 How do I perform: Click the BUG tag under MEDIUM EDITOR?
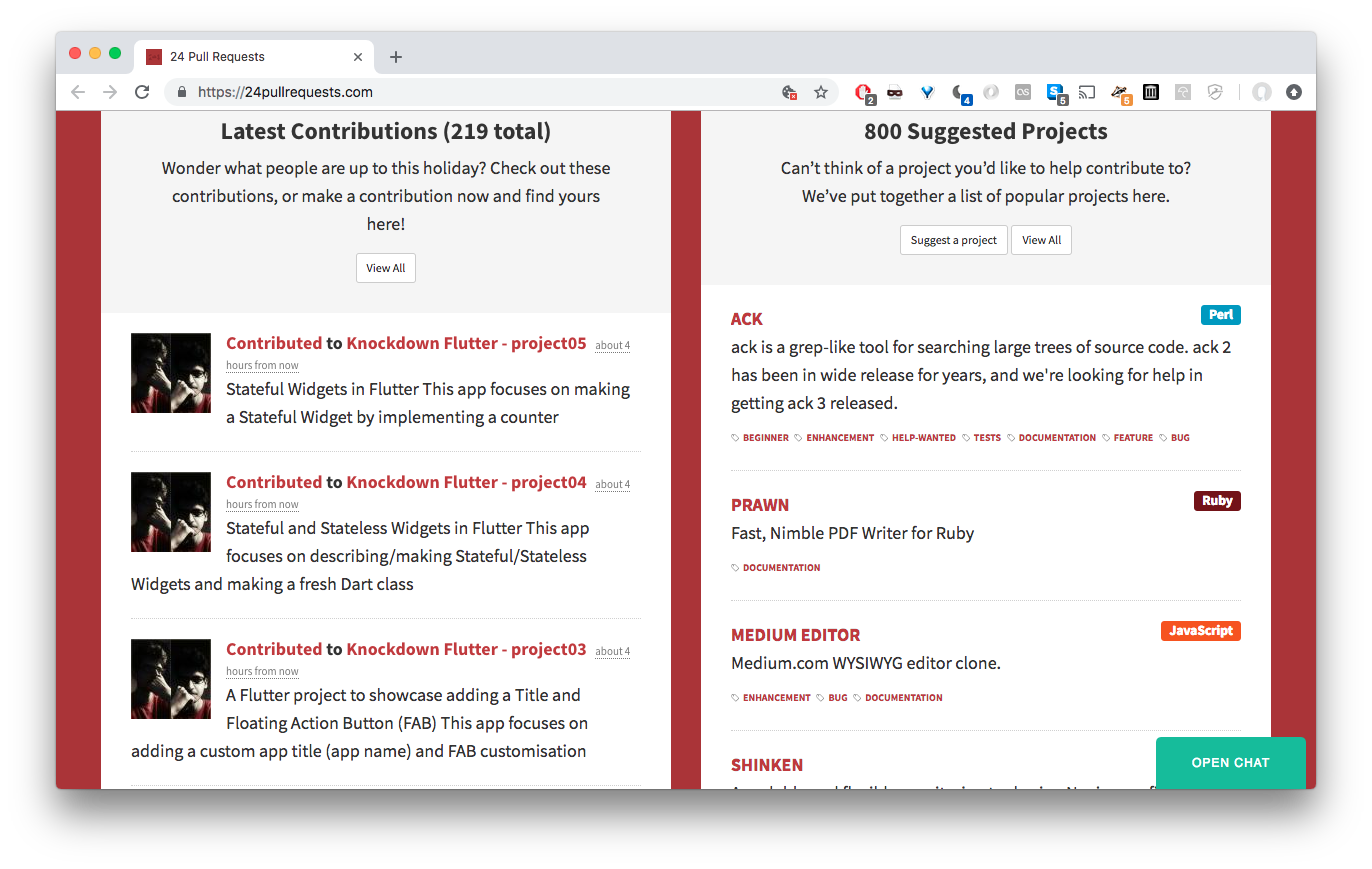pos(832,698)
